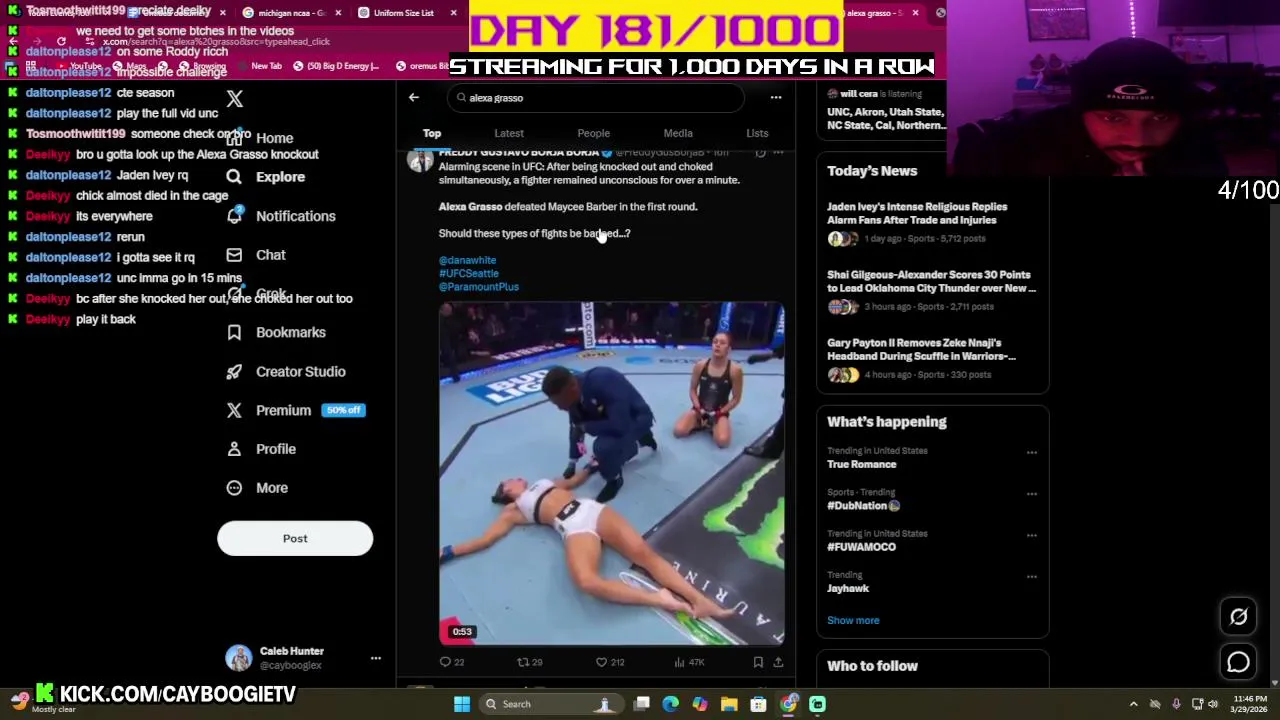Open Microsoft Store from taskbar
The image size is (1280, 720).
point(759,704)
